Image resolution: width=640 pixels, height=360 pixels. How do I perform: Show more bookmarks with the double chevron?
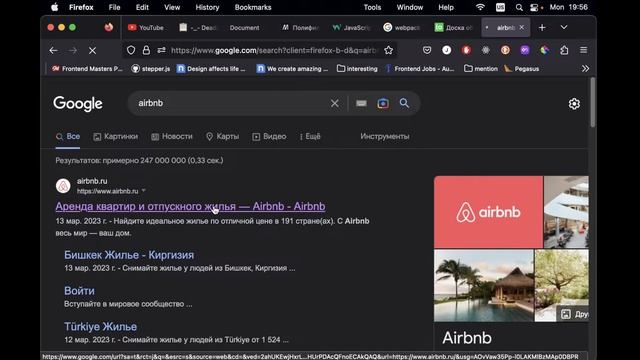click(x=585, y=69)
